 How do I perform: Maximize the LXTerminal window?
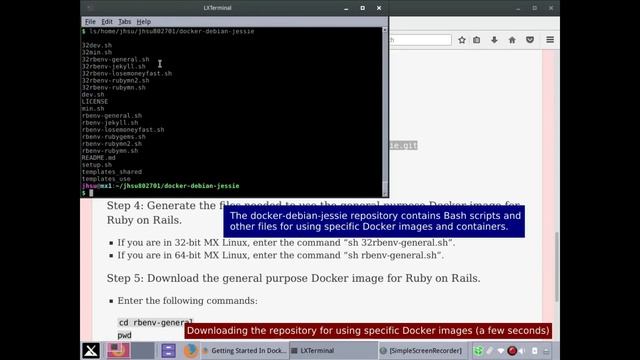click(362, 8)
